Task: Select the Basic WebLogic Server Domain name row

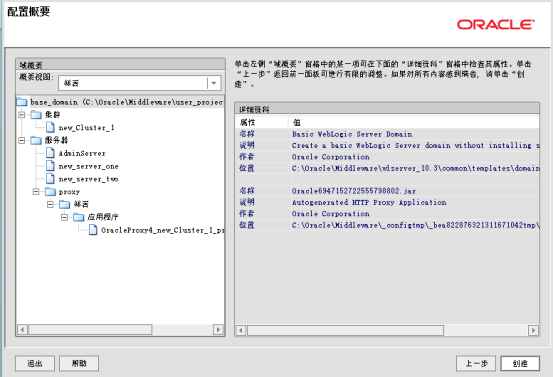Action: [x=387, y=134]
